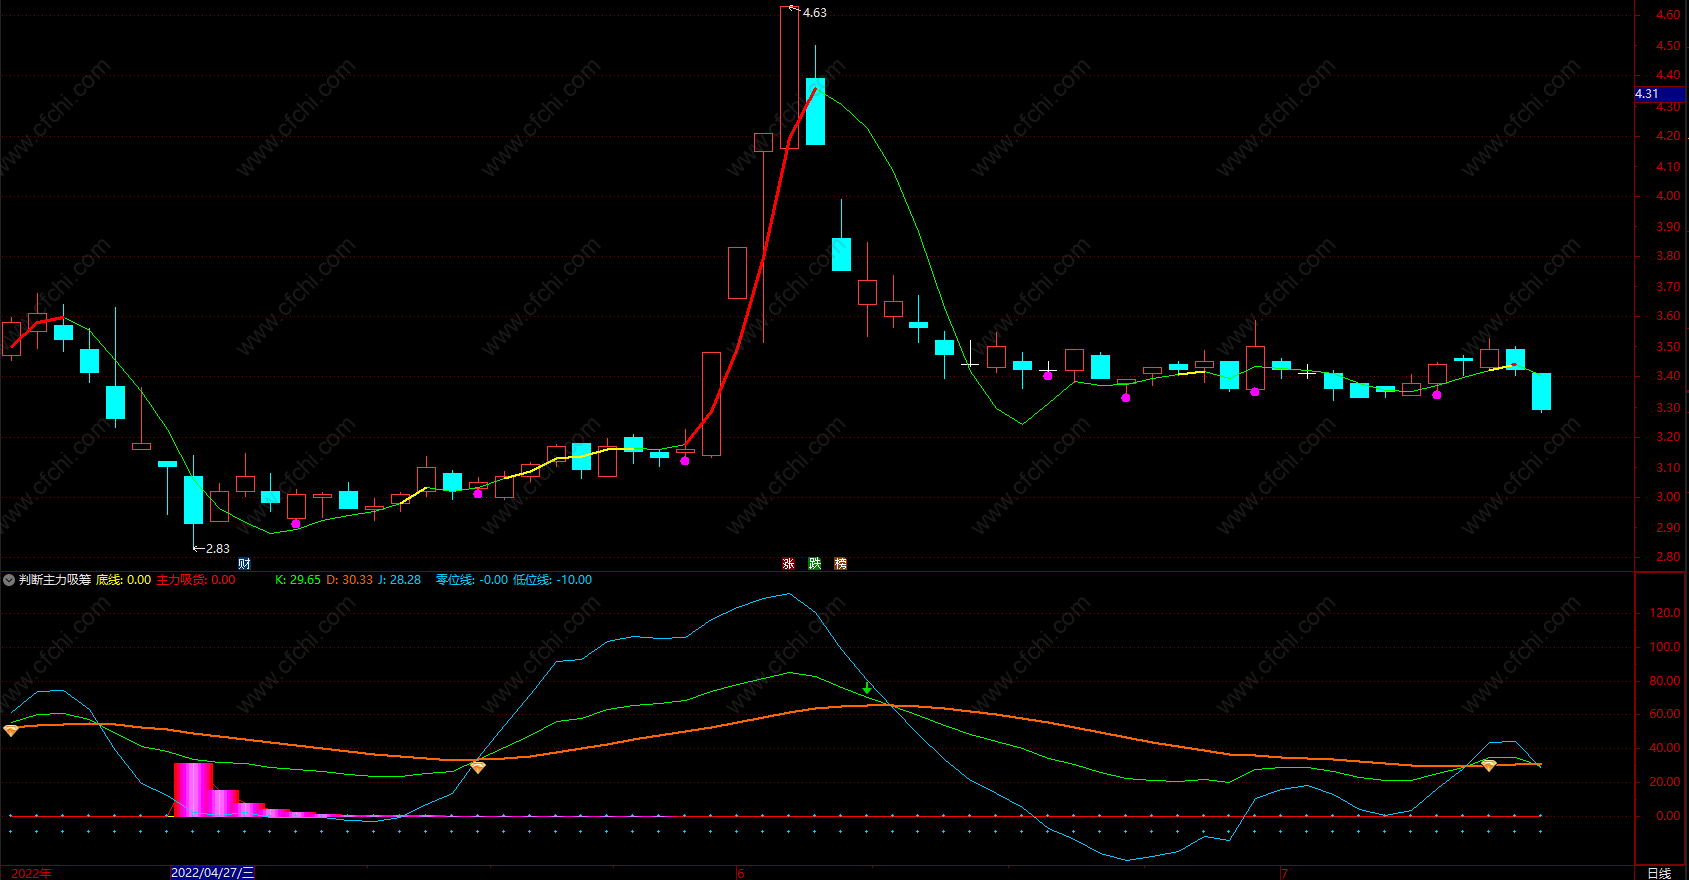Screen dimensions: 1689x880
Task: Click the diamond marker at the K-D crossover below late-April candles
Action: click(x=478, y=767)
